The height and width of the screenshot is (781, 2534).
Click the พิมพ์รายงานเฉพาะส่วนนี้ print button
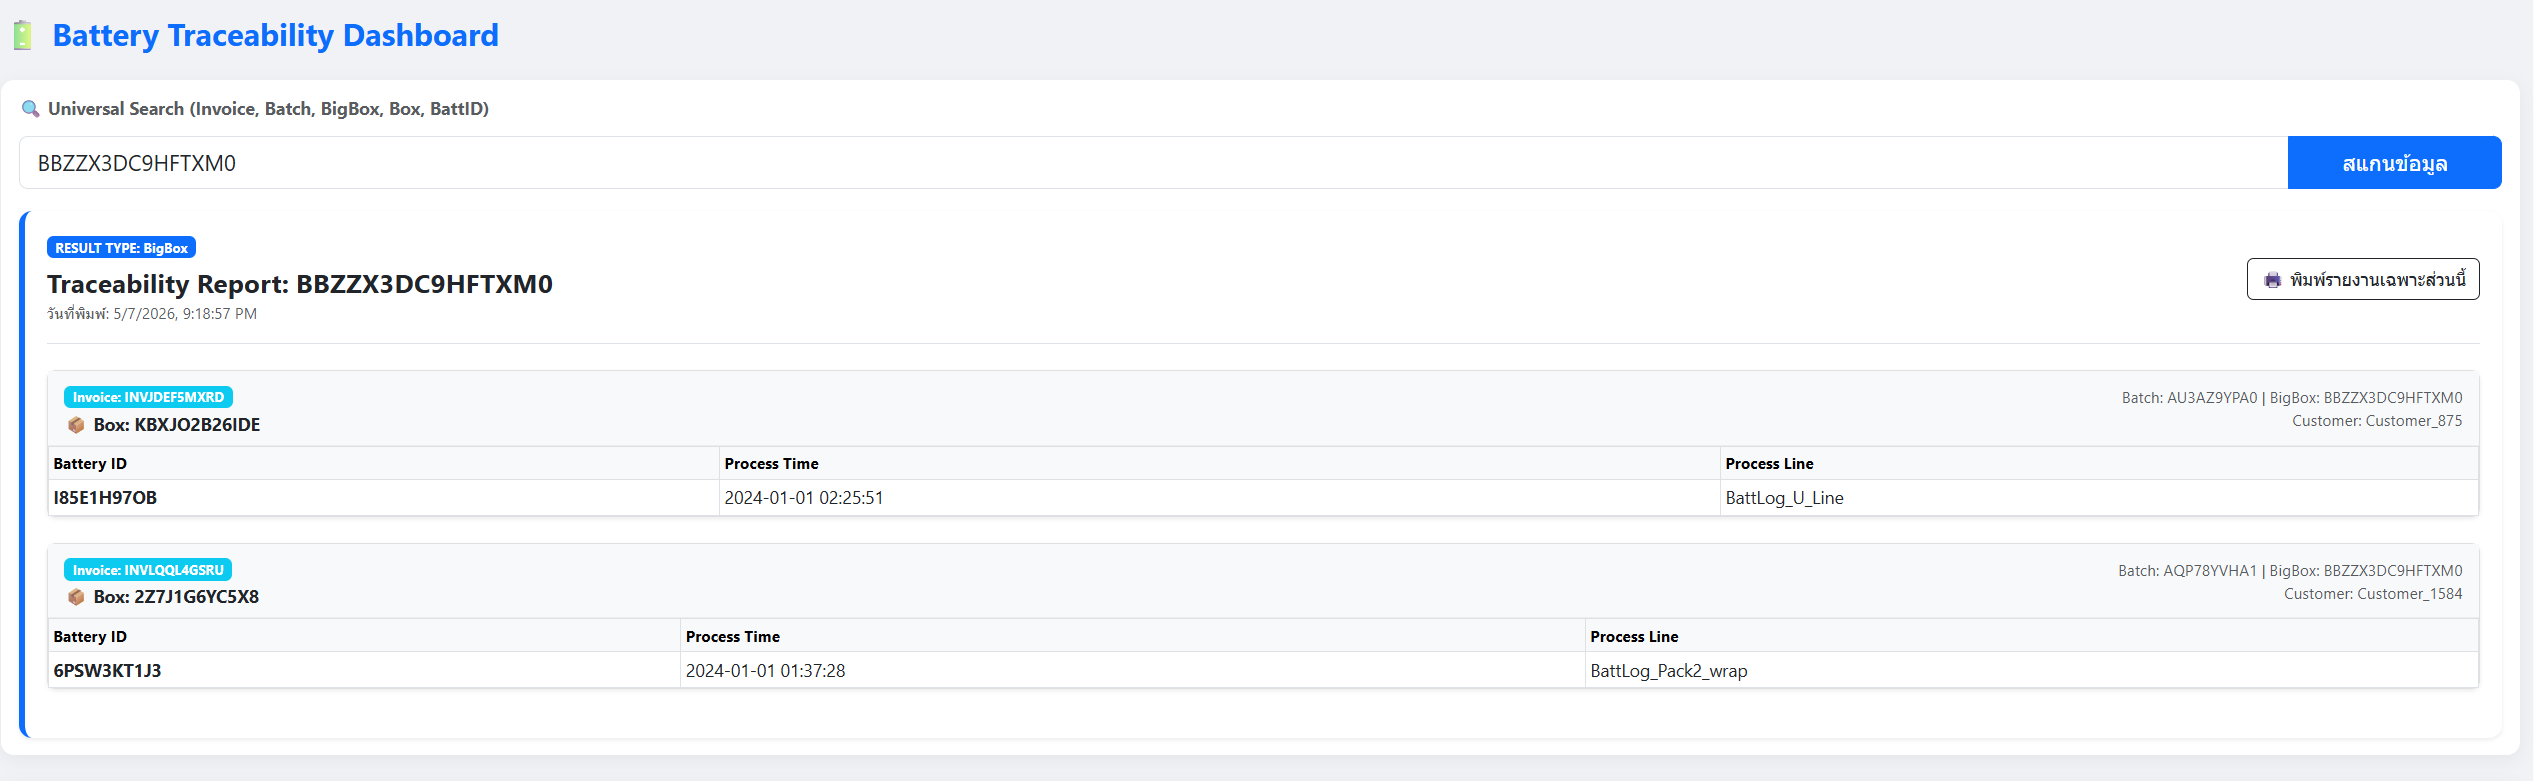click(x=2363, y=279)
